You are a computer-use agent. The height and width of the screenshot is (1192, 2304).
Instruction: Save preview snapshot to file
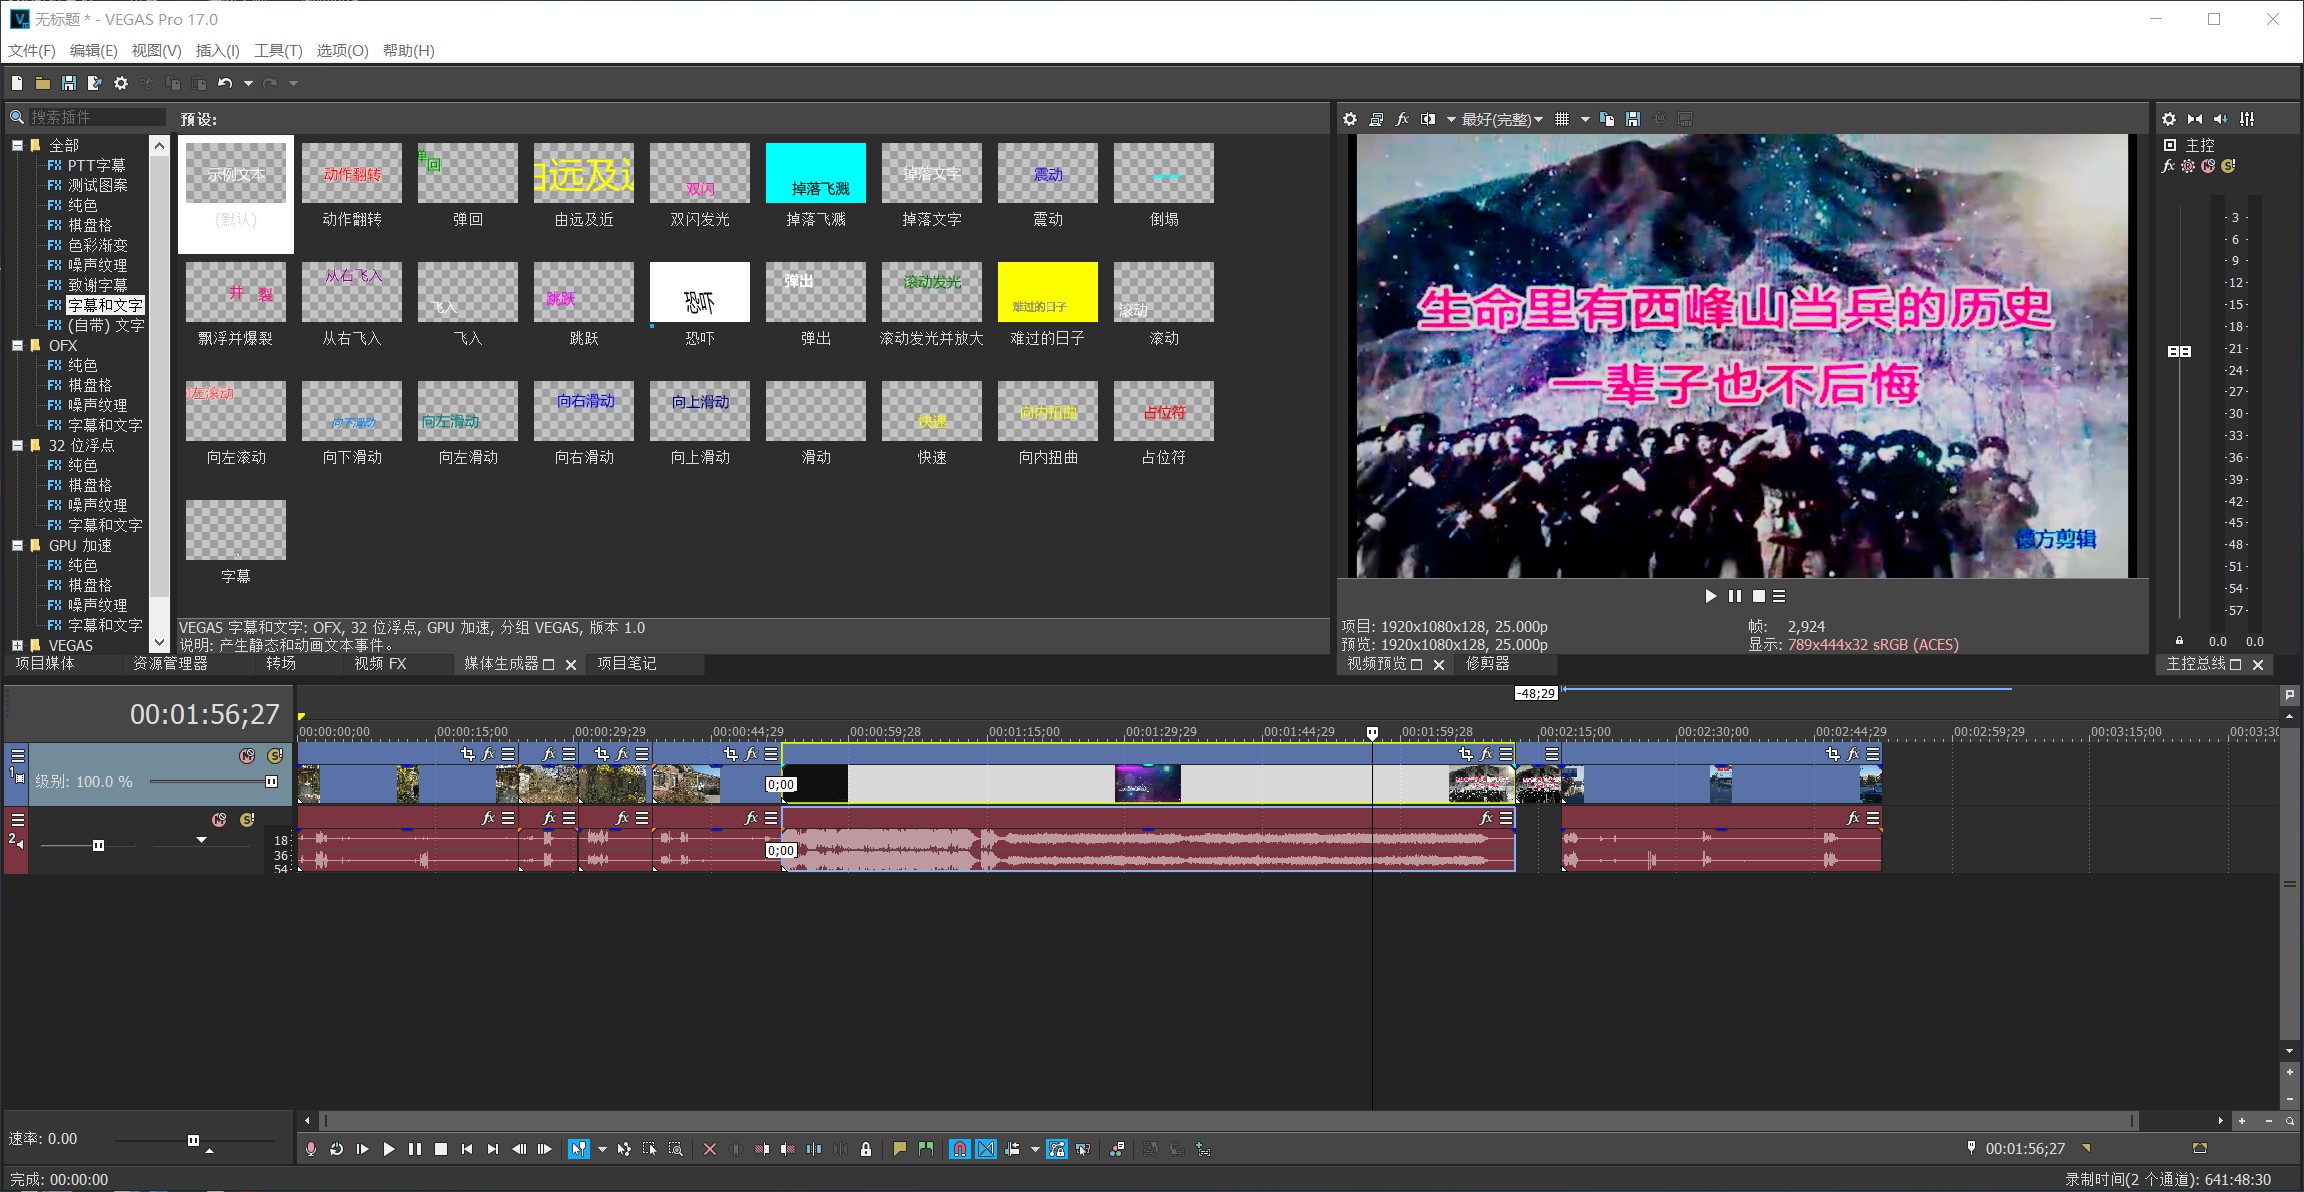(1633, 119)
